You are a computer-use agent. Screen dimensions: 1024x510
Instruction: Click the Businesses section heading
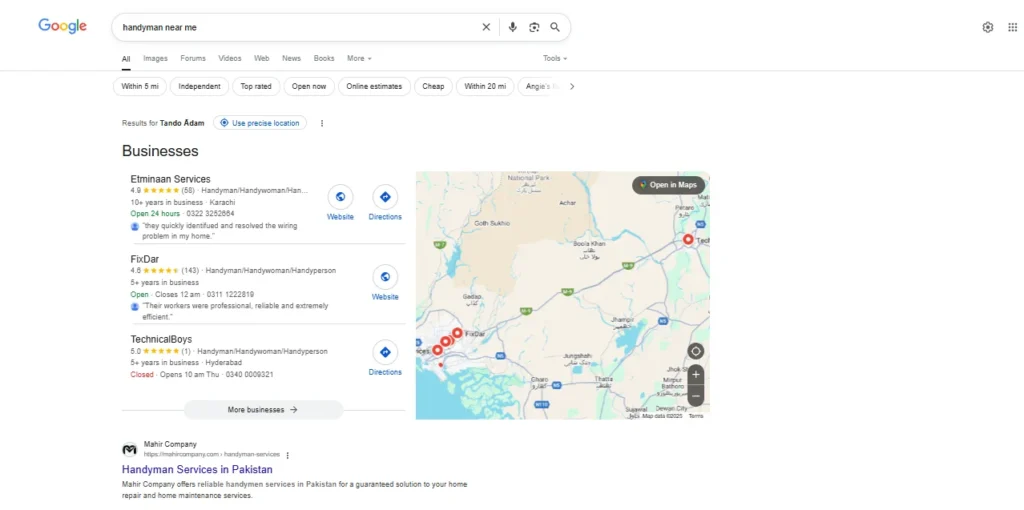click(x=160, y=151)
